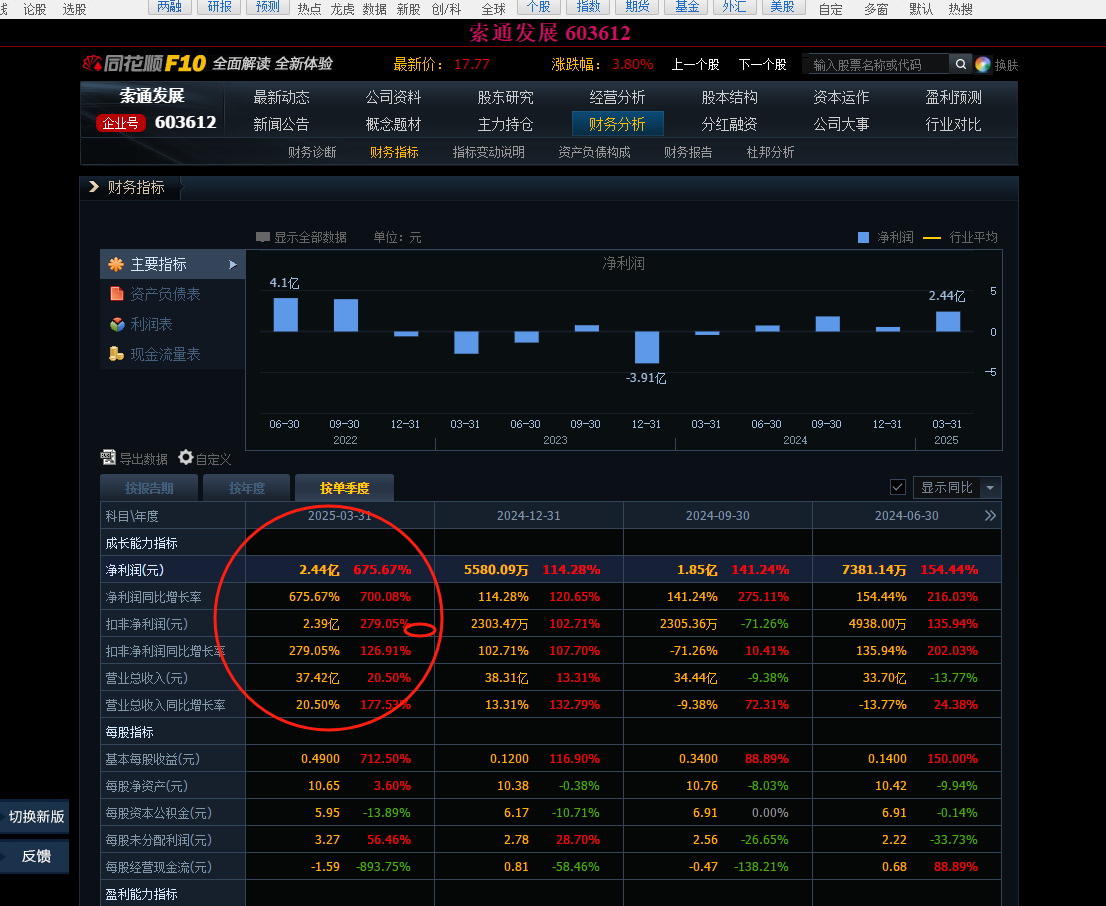Open the 杜邦分析 sub-tab
The height and width of the screenshot is (906, 1106).
tap(770, 152)
